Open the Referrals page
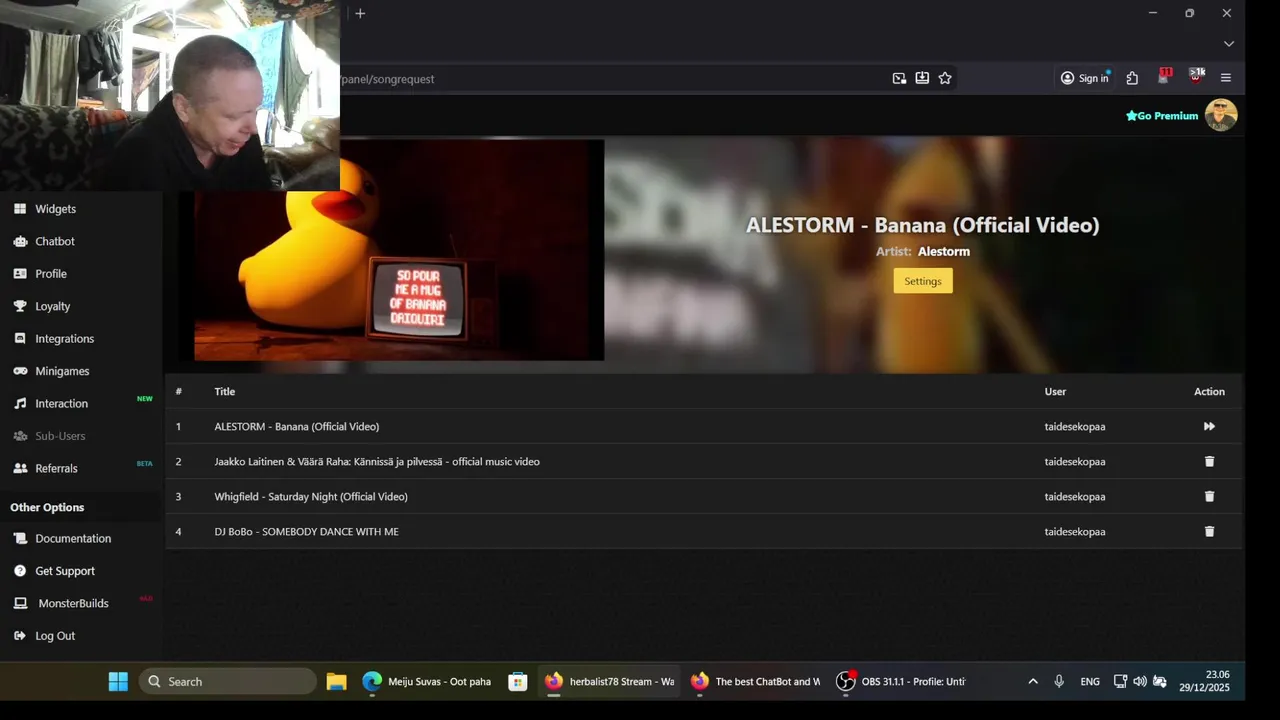 coord(56,468)
